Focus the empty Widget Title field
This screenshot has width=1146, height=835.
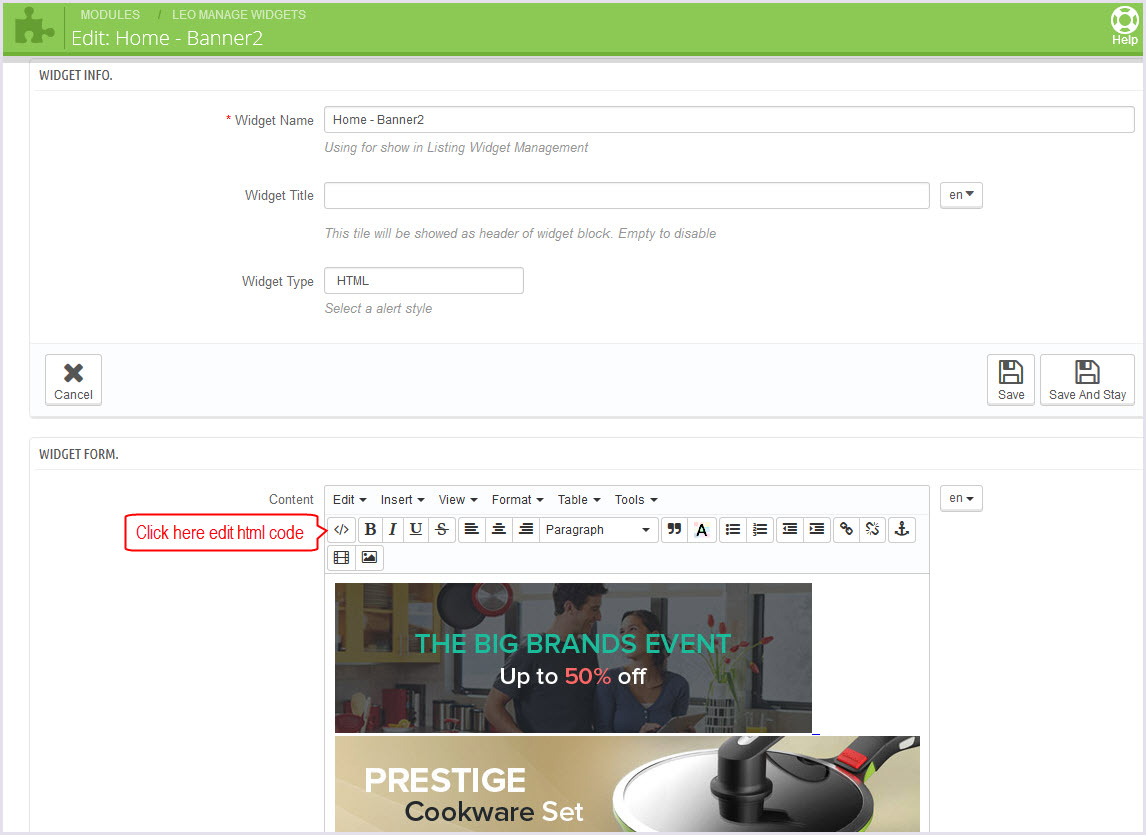coord(627,195)
